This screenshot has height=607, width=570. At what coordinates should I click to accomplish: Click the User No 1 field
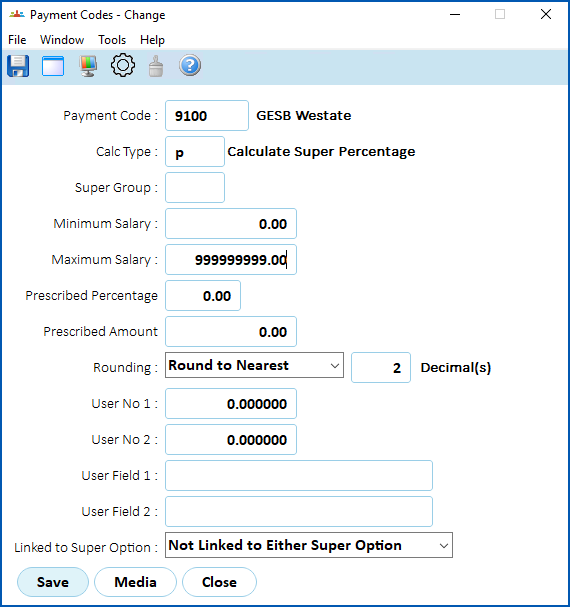(x=231, y=403)
